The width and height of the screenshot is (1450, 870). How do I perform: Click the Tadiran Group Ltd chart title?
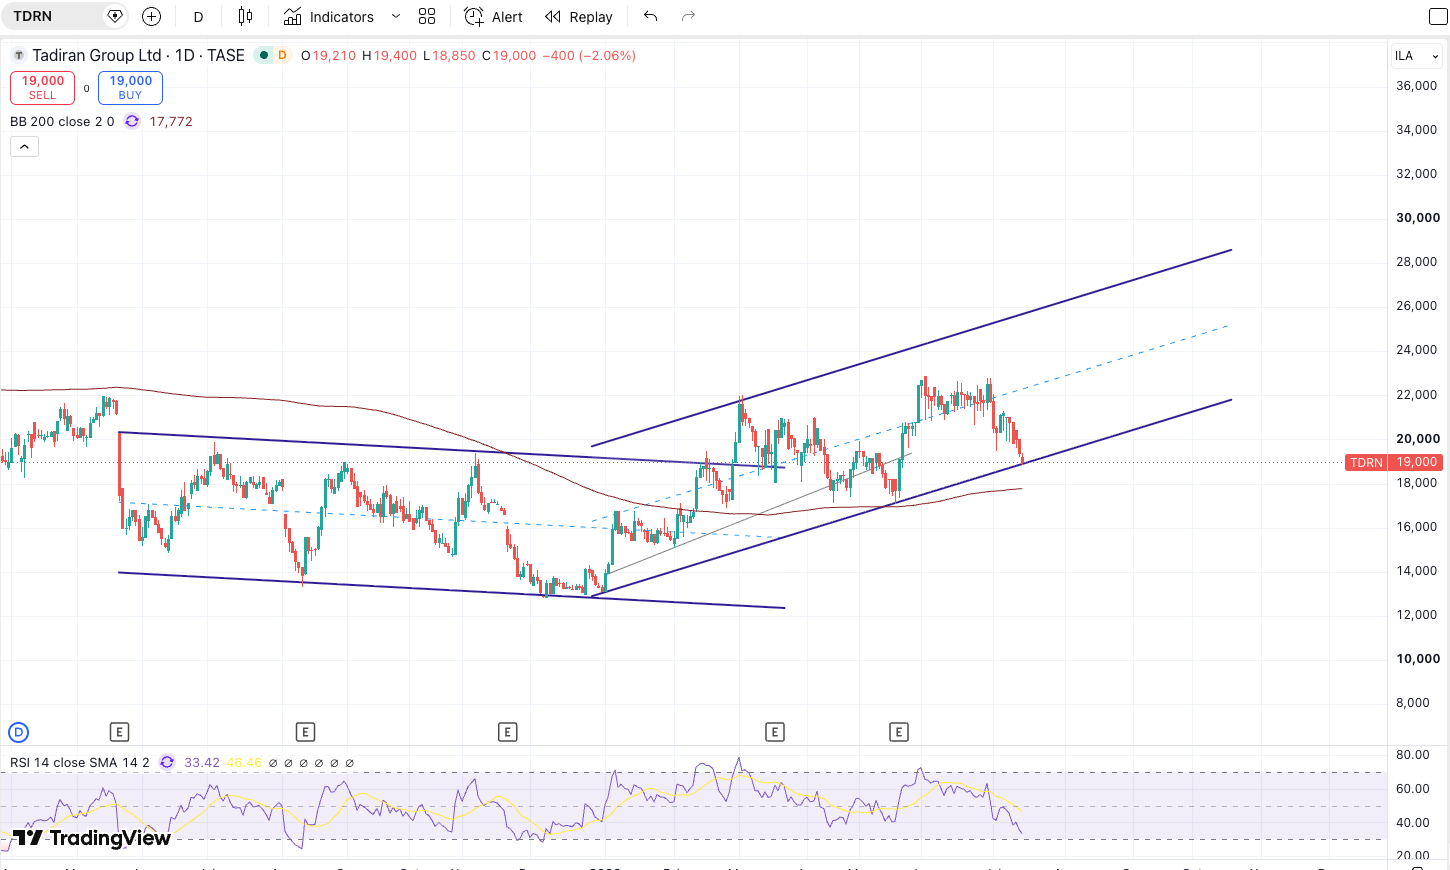point(138,55)
